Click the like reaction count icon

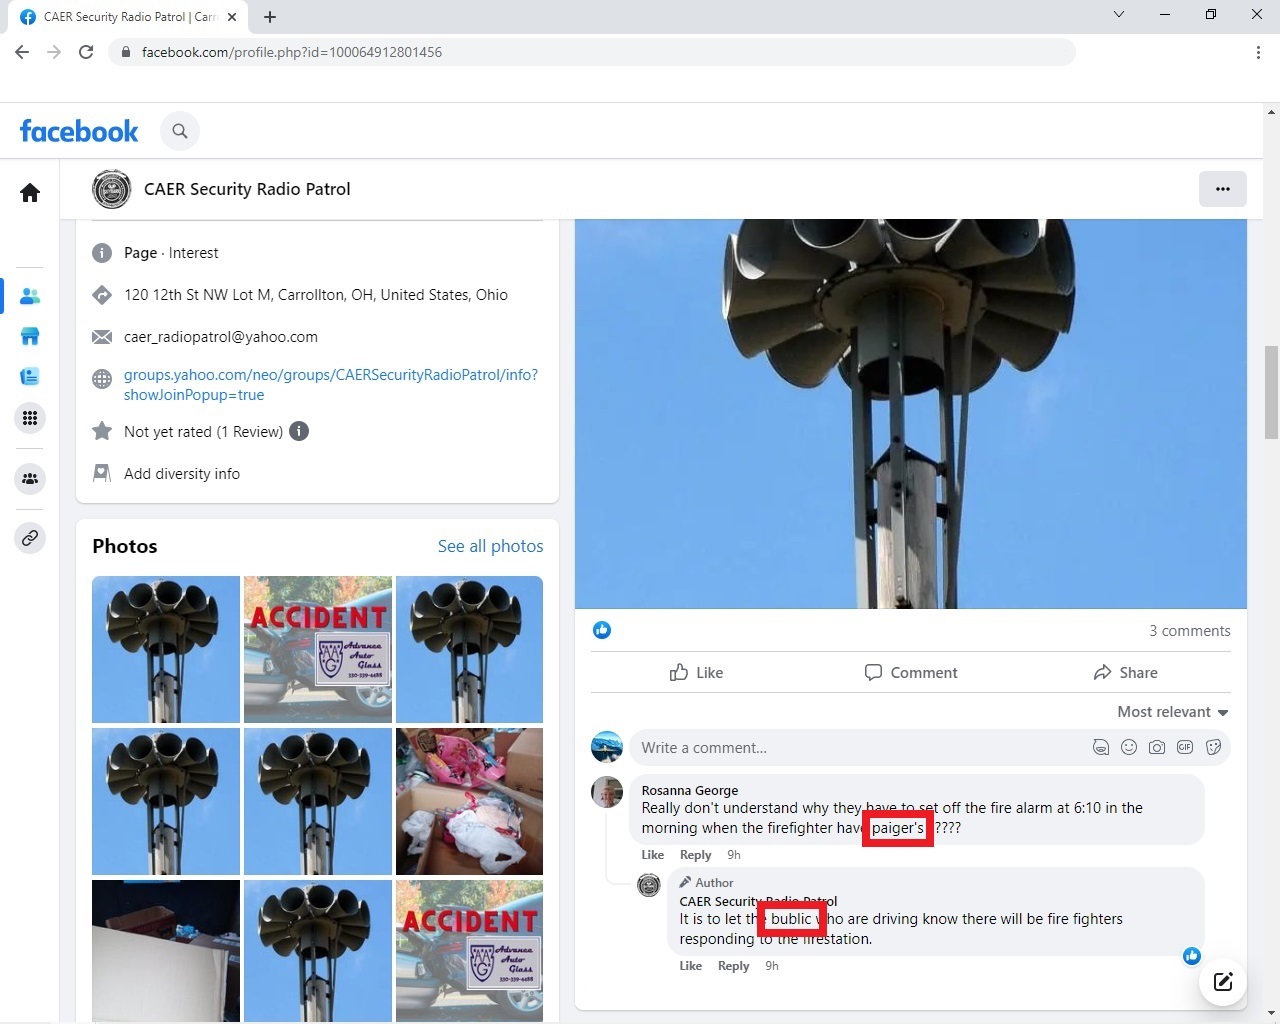pos(602,630)
